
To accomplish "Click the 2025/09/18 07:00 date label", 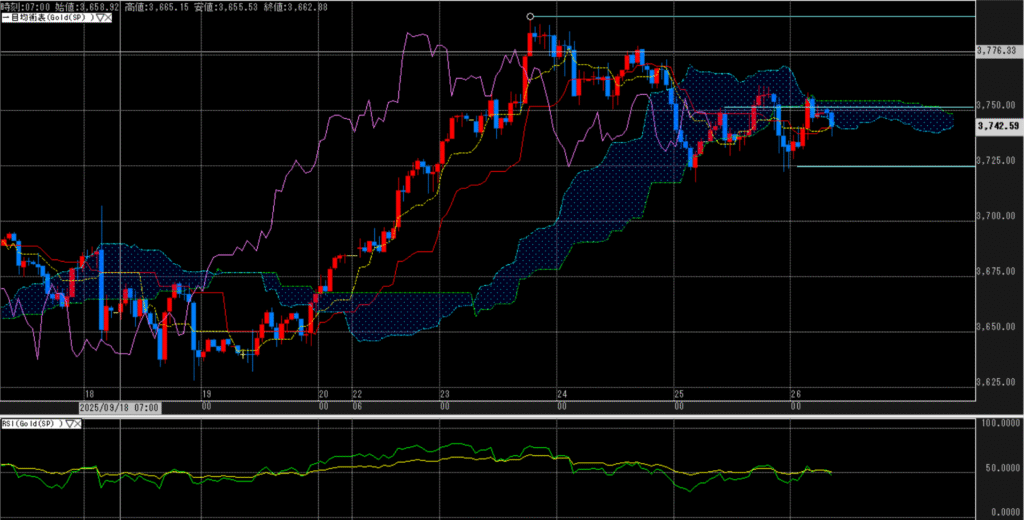I will pyautogui.click(x=118, y=408).
